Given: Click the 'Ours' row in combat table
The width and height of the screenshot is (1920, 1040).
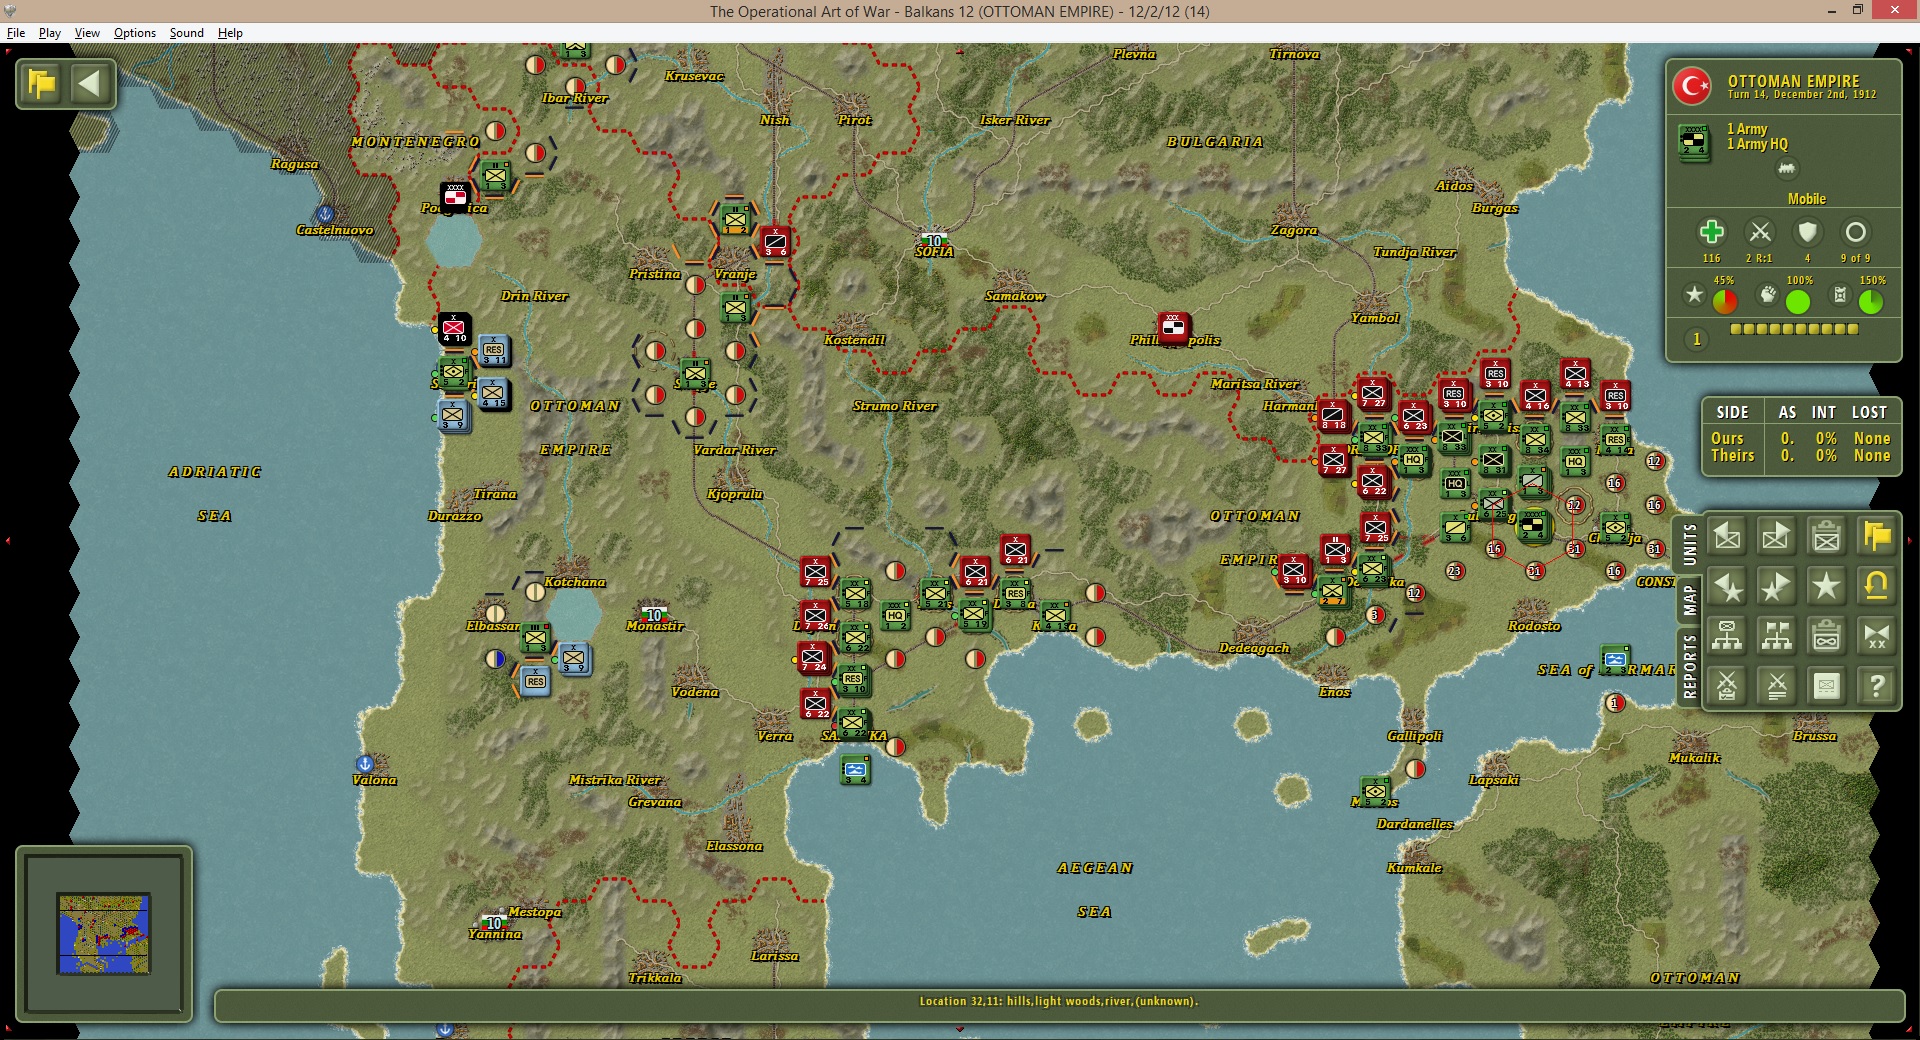Looking at the screenshot, I should (x=1800, y=438).
